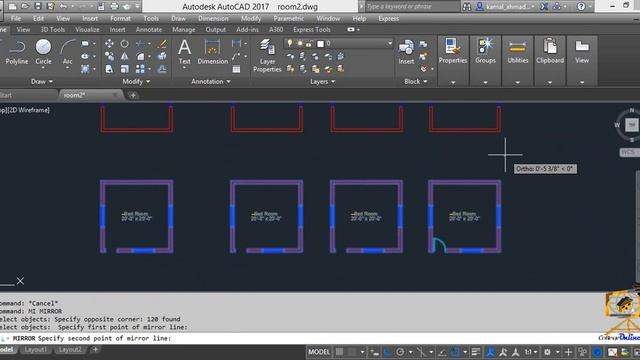Click the Explode tool icon

162,56
